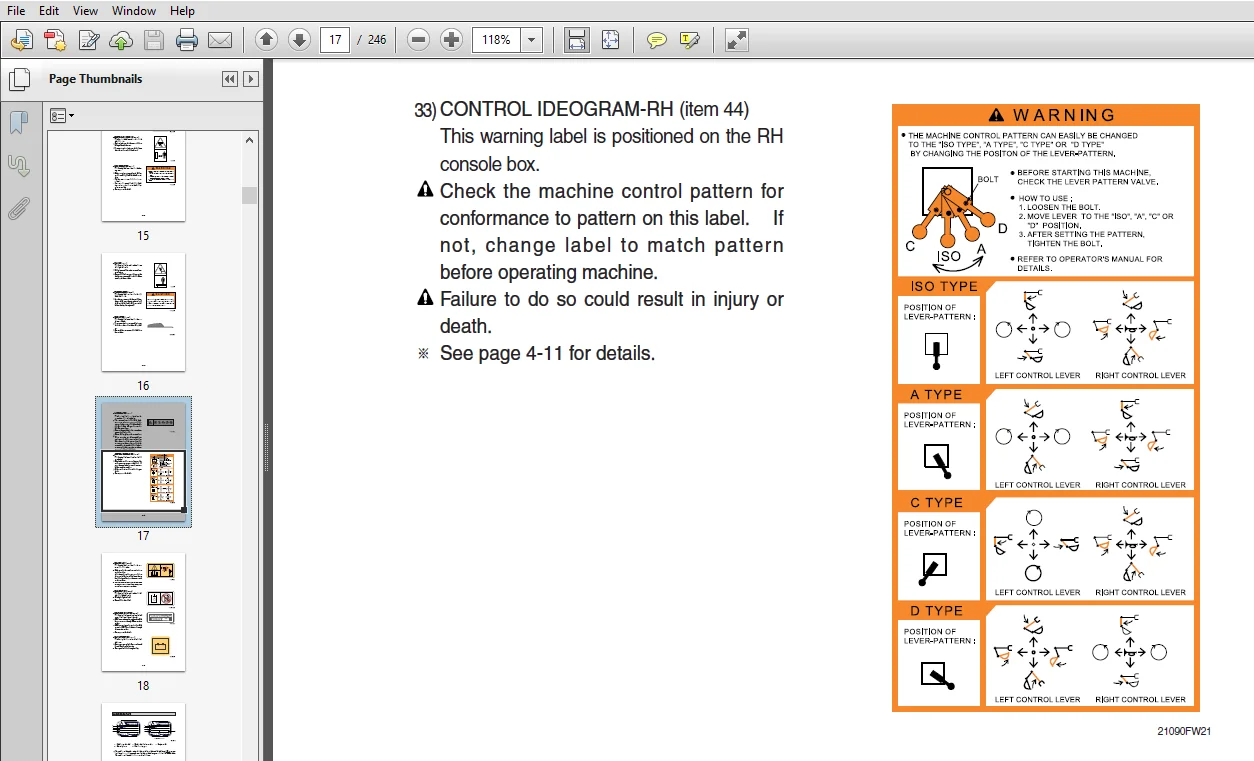Expand the thumbnails panel with single-arrow button
This screenshot has width=1254, height=761.
pos(251,79)
